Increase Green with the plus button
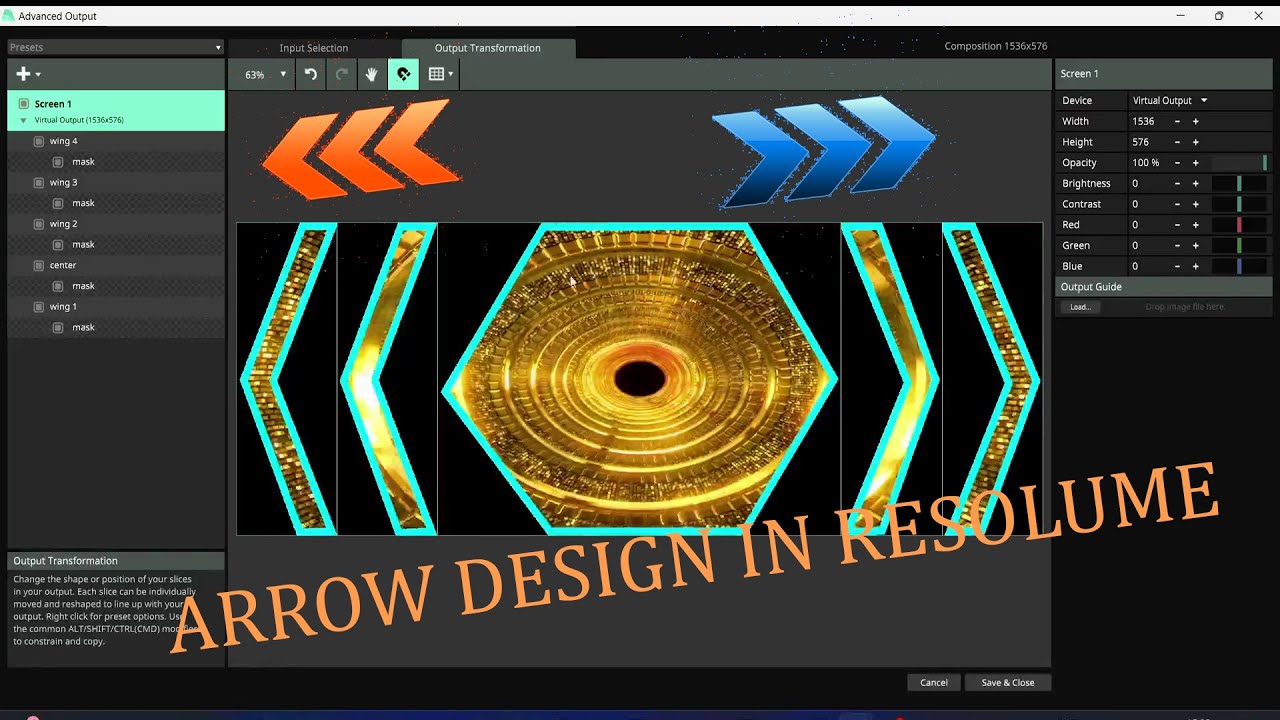This screenshot has height=720, width=1280. pyautogui.click(x=1195, y=246)
